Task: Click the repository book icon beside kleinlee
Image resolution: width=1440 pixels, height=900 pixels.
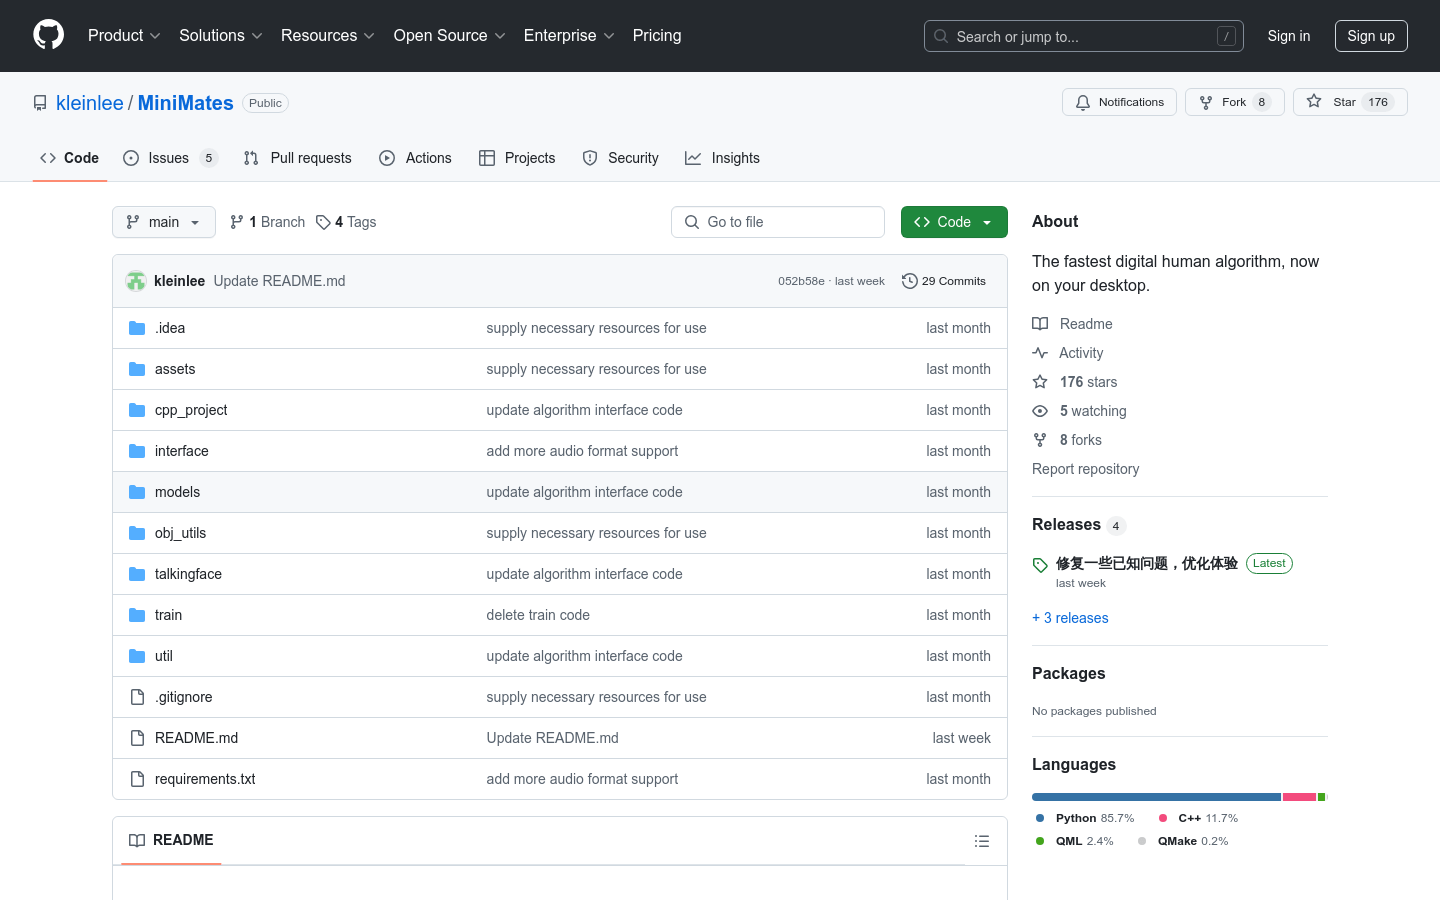Action: click(x=40, y=103)
